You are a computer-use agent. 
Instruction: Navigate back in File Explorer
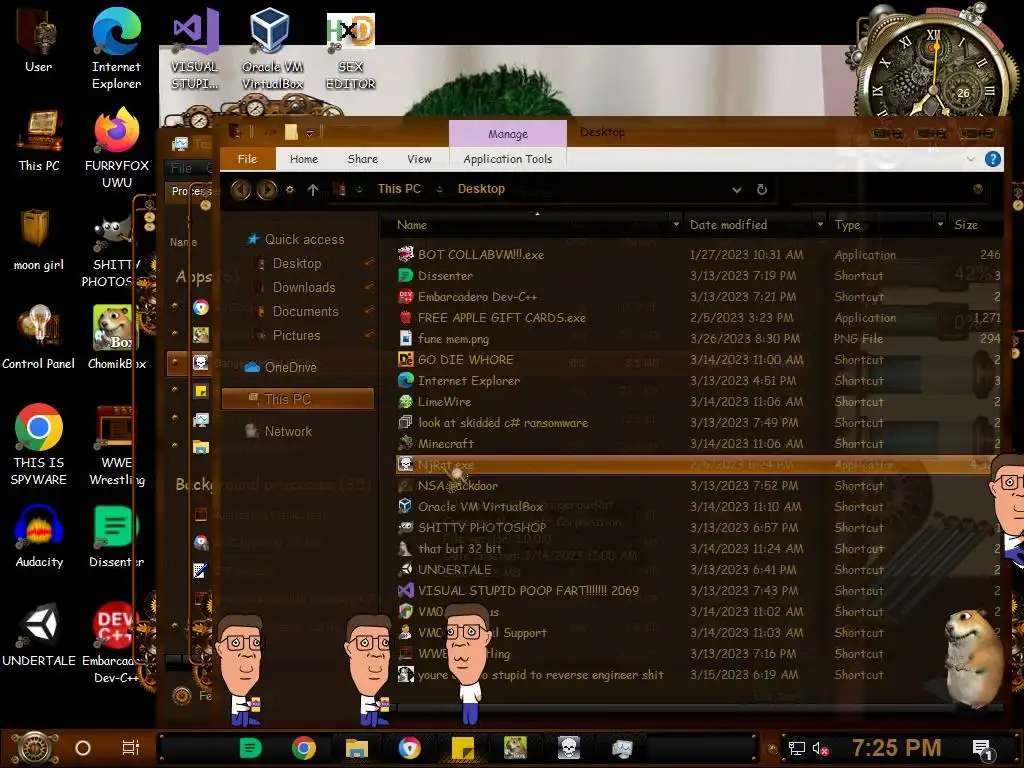coord(240,189)
